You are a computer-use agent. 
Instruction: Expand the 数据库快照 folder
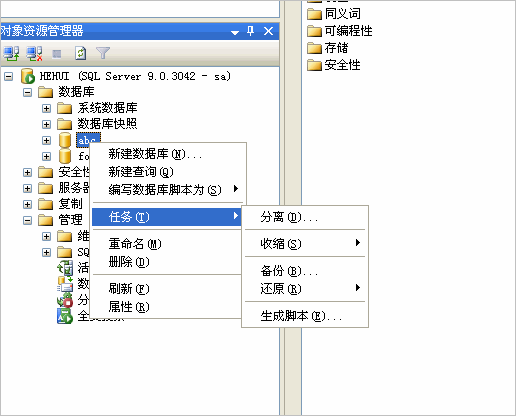46,124
